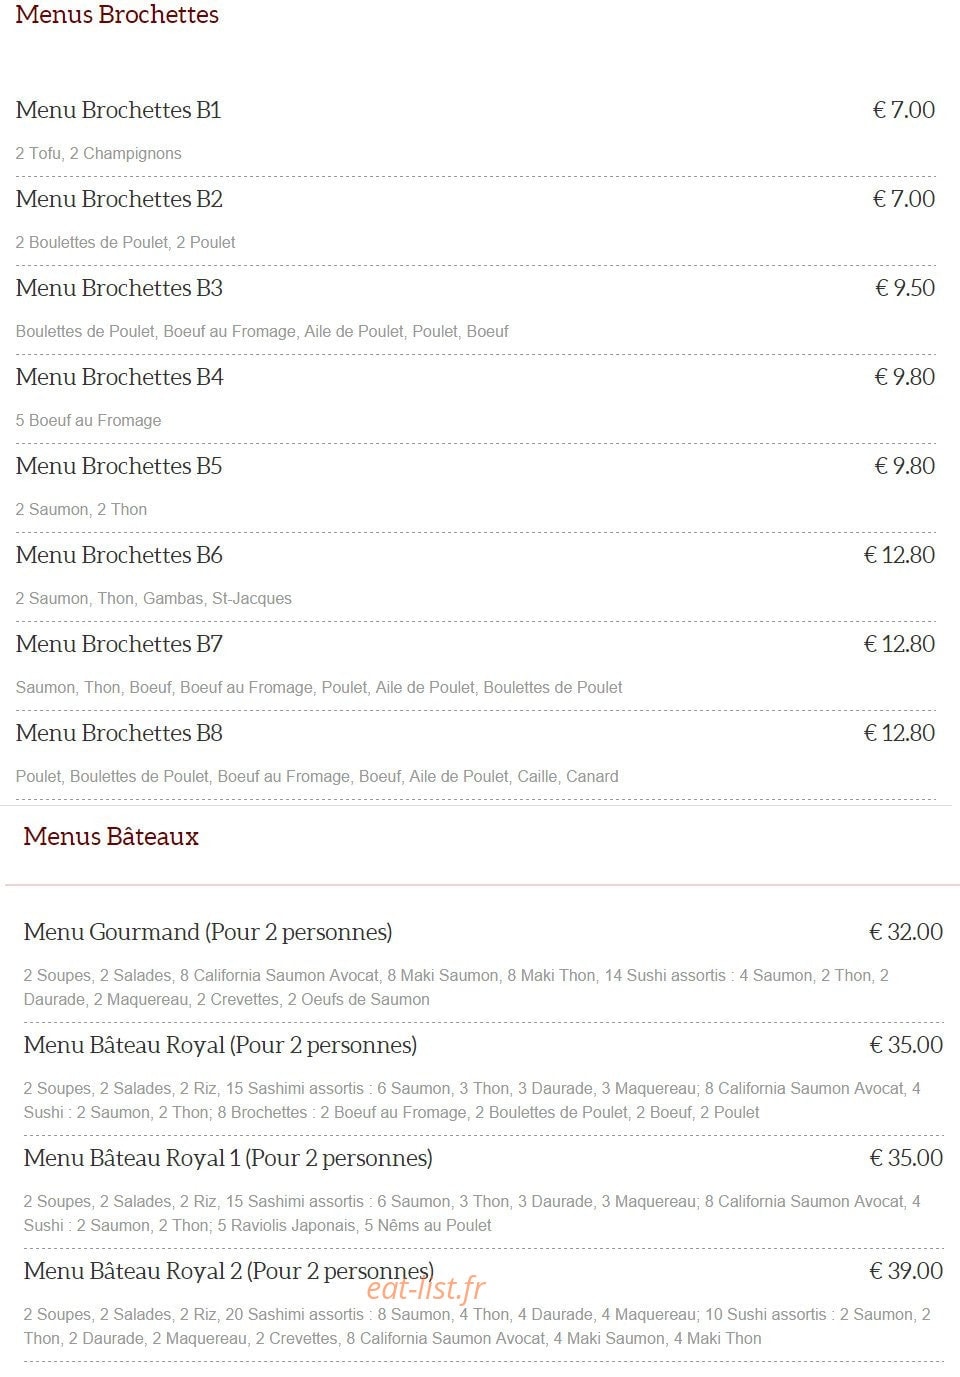Click the '2 Tofu, 2 Champignons' description
The image size is (960, 1377).
coord(98,154)
